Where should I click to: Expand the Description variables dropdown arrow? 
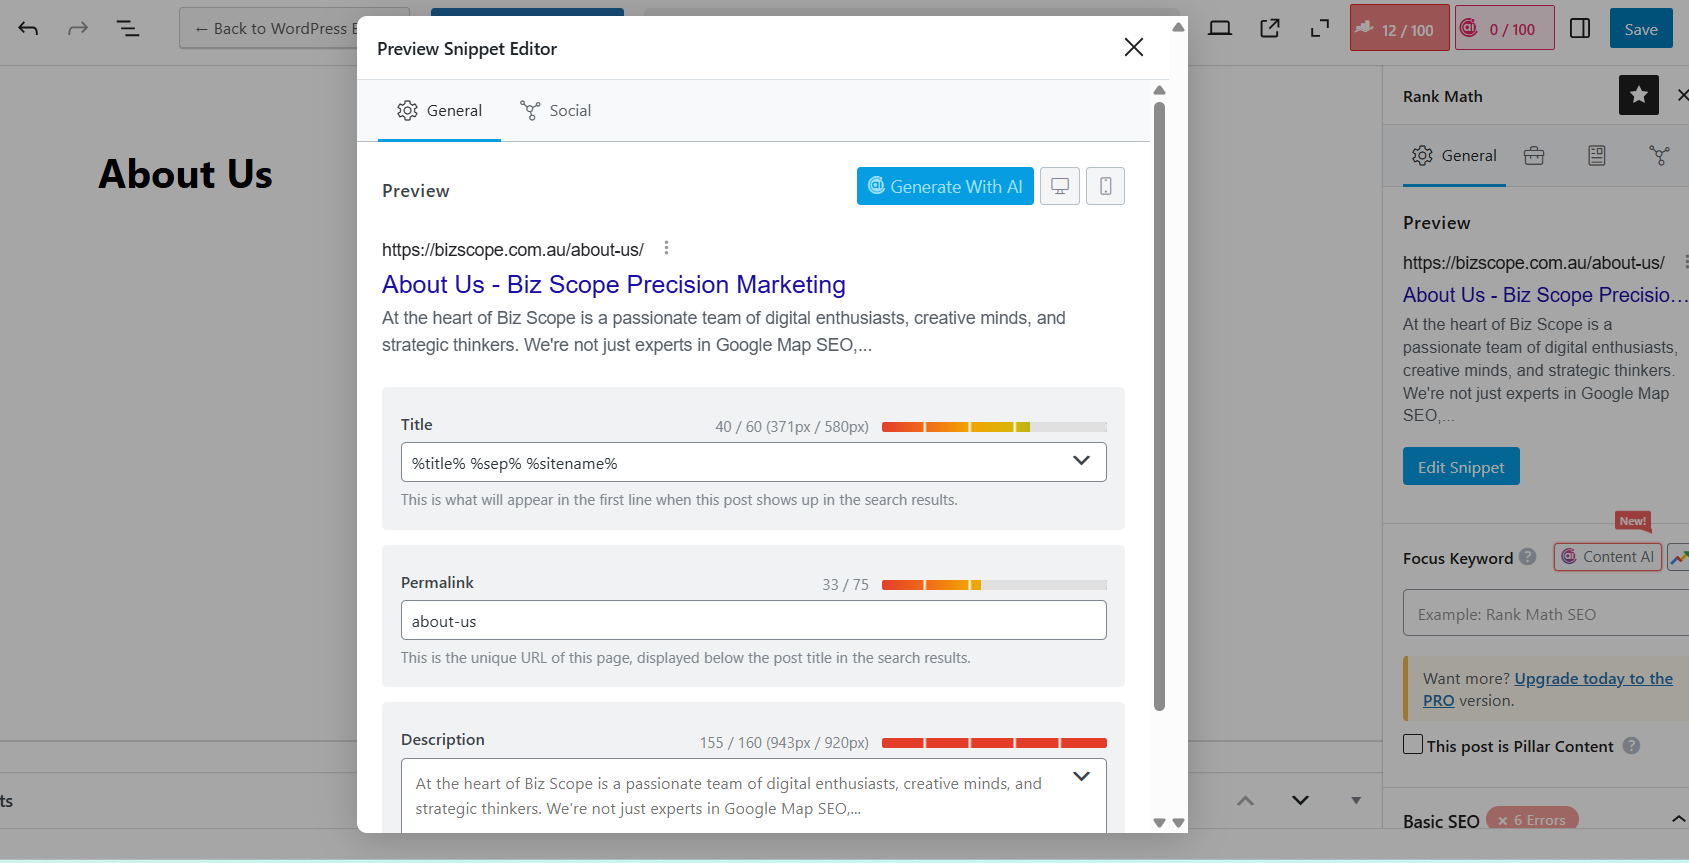coord(1081,777)
